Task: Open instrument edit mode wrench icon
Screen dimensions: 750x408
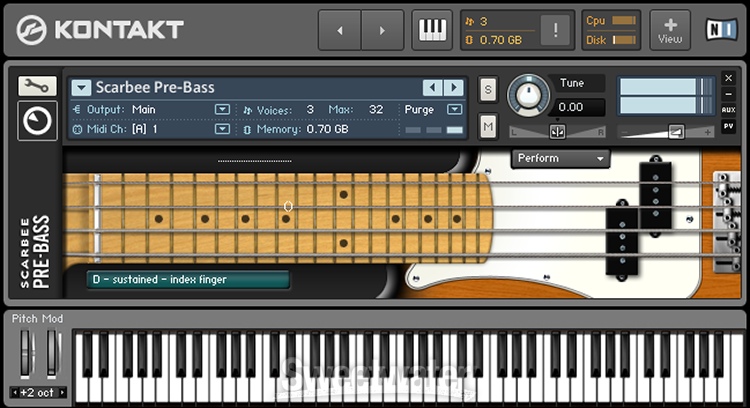Action: click(37, 86)
